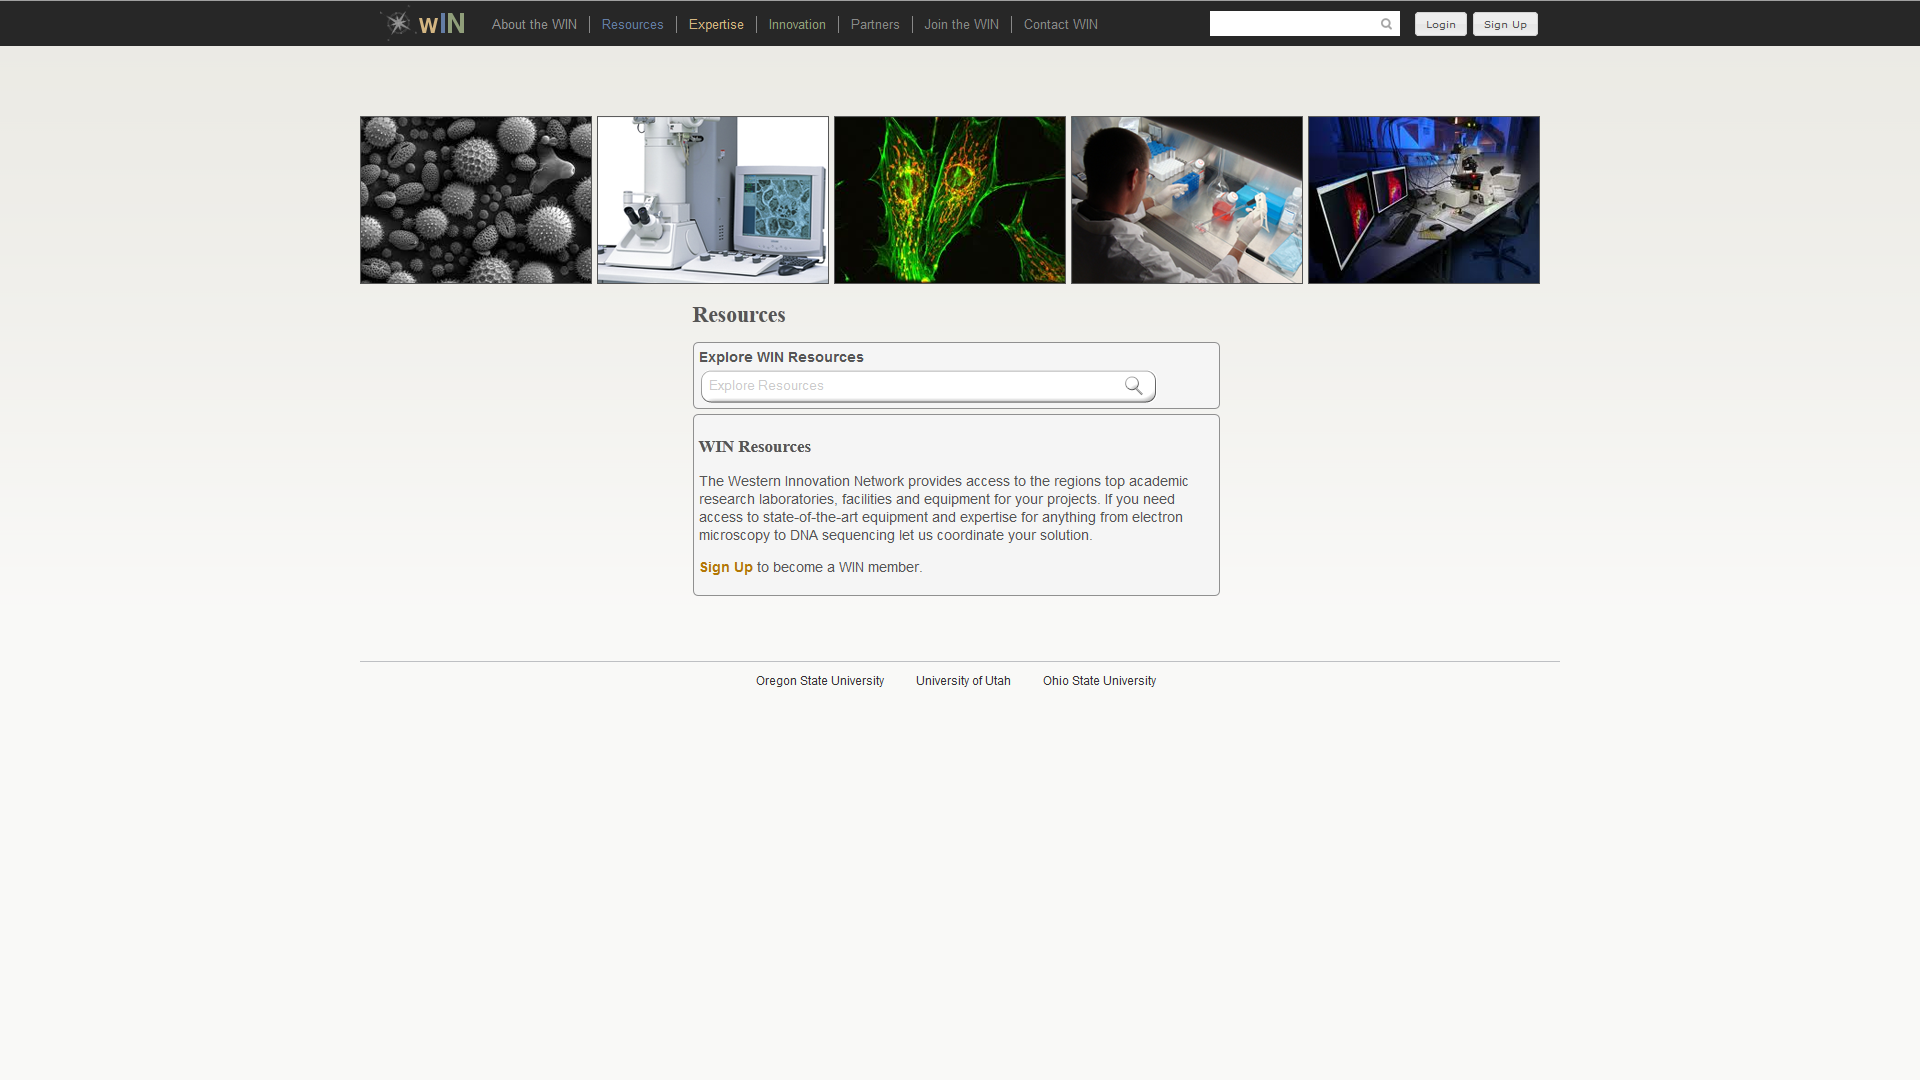
Task: Open the Oregon State University link
Action: point(820,681)
